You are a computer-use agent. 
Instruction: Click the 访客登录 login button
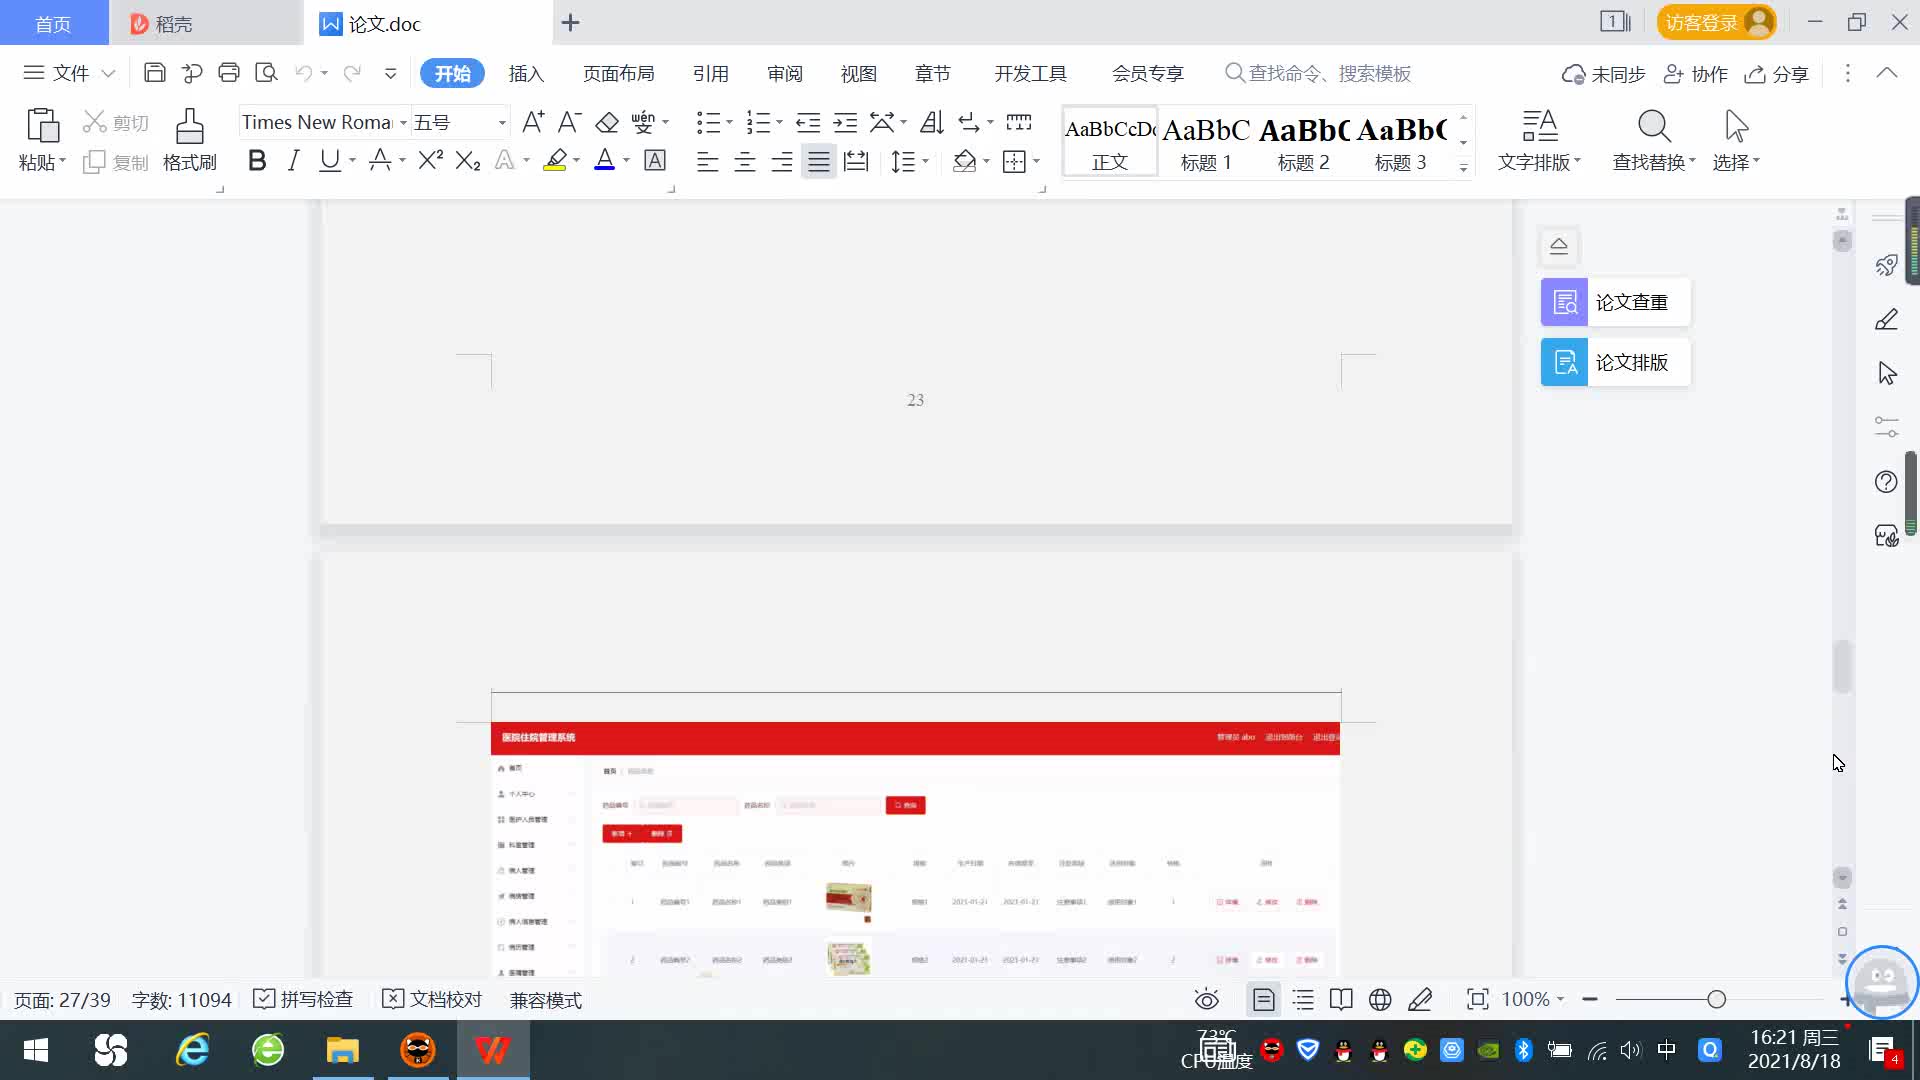pos(1716,22)
